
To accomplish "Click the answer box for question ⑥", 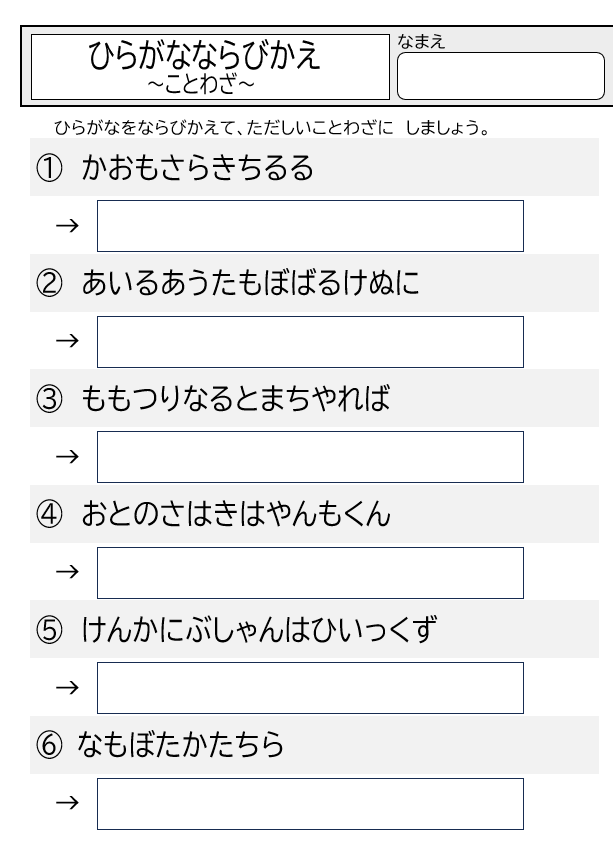I will tap(310, 804).
